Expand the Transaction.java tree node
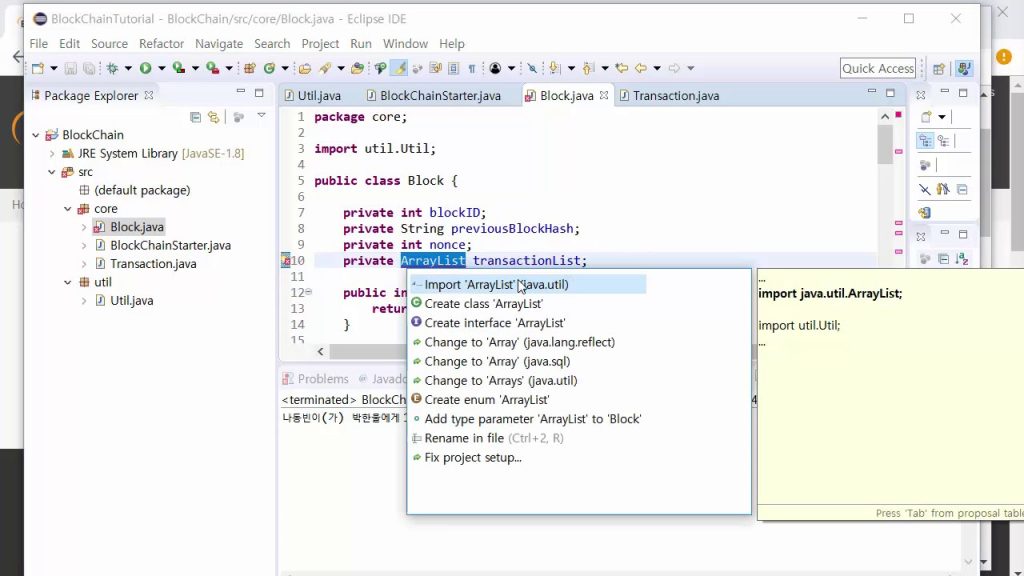This screenshot has height=576, width=1024. (84, 264)
